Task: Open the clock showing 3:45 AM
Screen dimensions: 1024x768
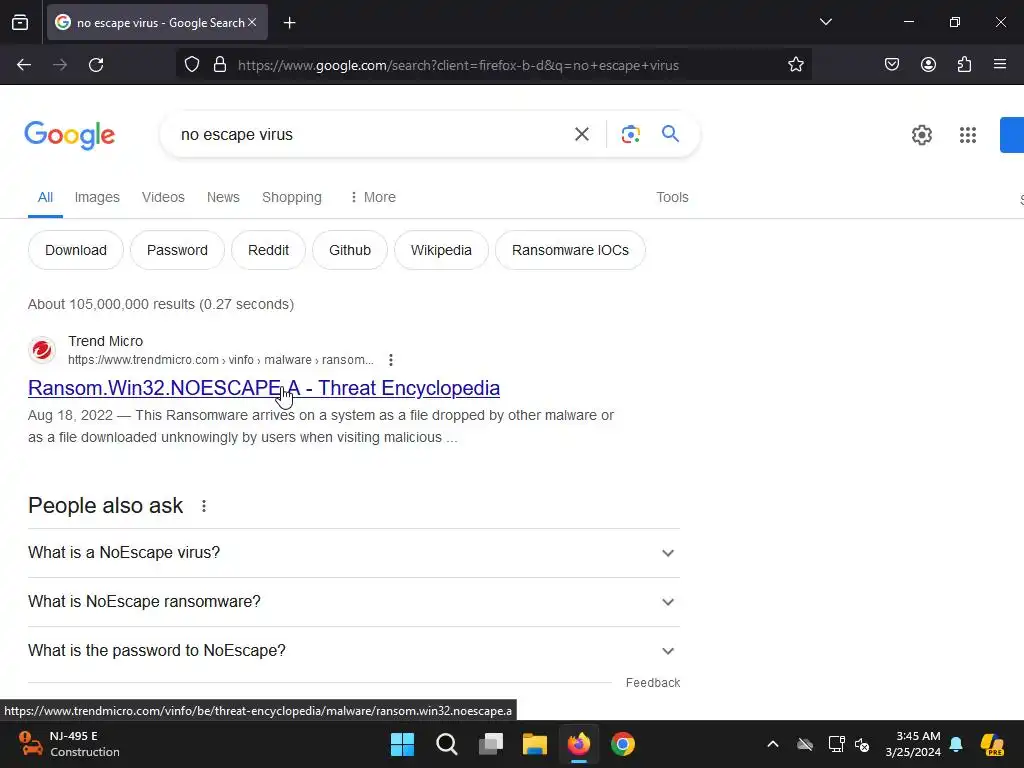Action: tap(913, 744)
